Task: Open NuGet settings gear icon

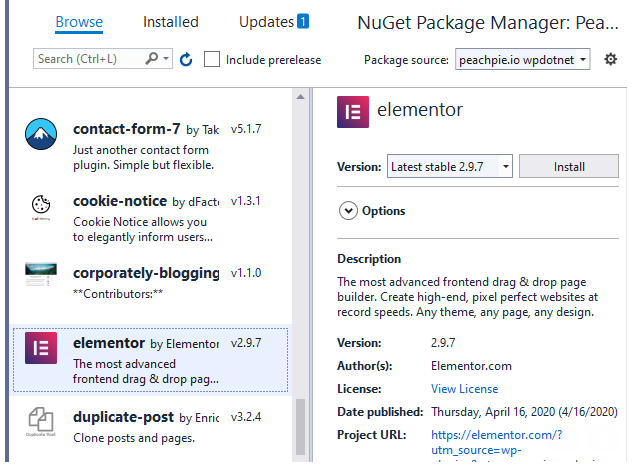Action: (x=610, y=59)
